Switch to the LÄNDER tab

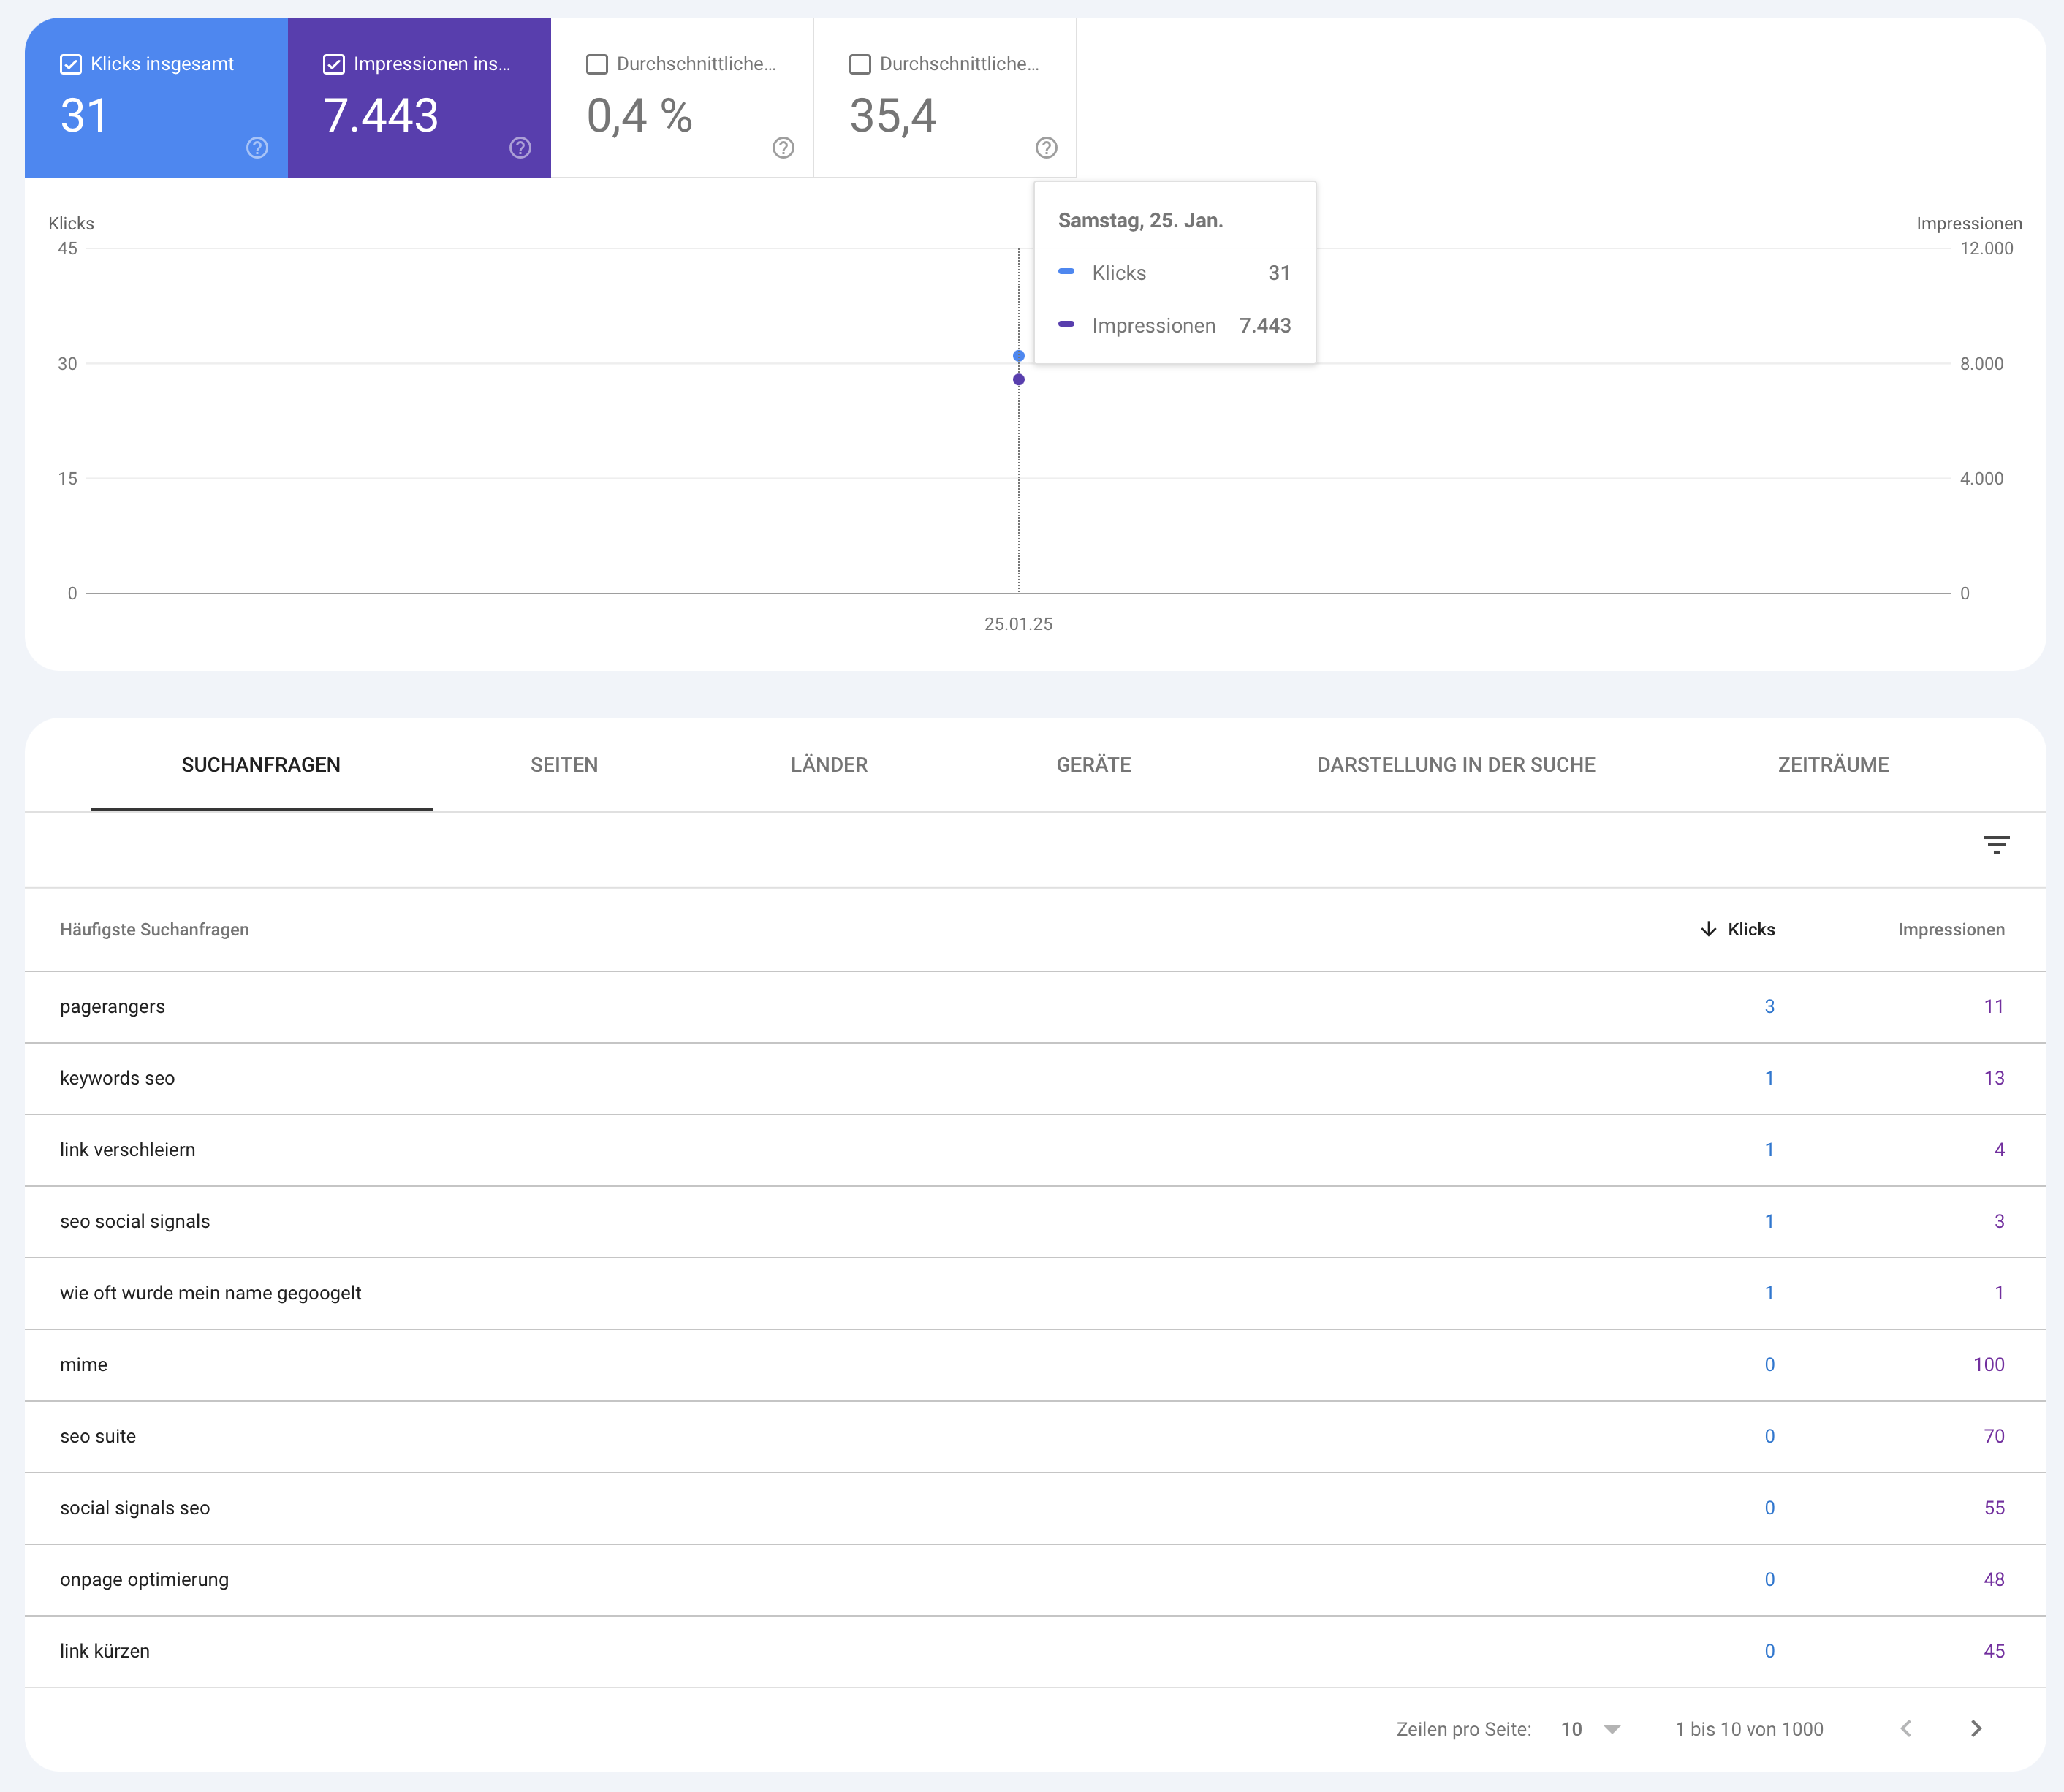point(827,765)
